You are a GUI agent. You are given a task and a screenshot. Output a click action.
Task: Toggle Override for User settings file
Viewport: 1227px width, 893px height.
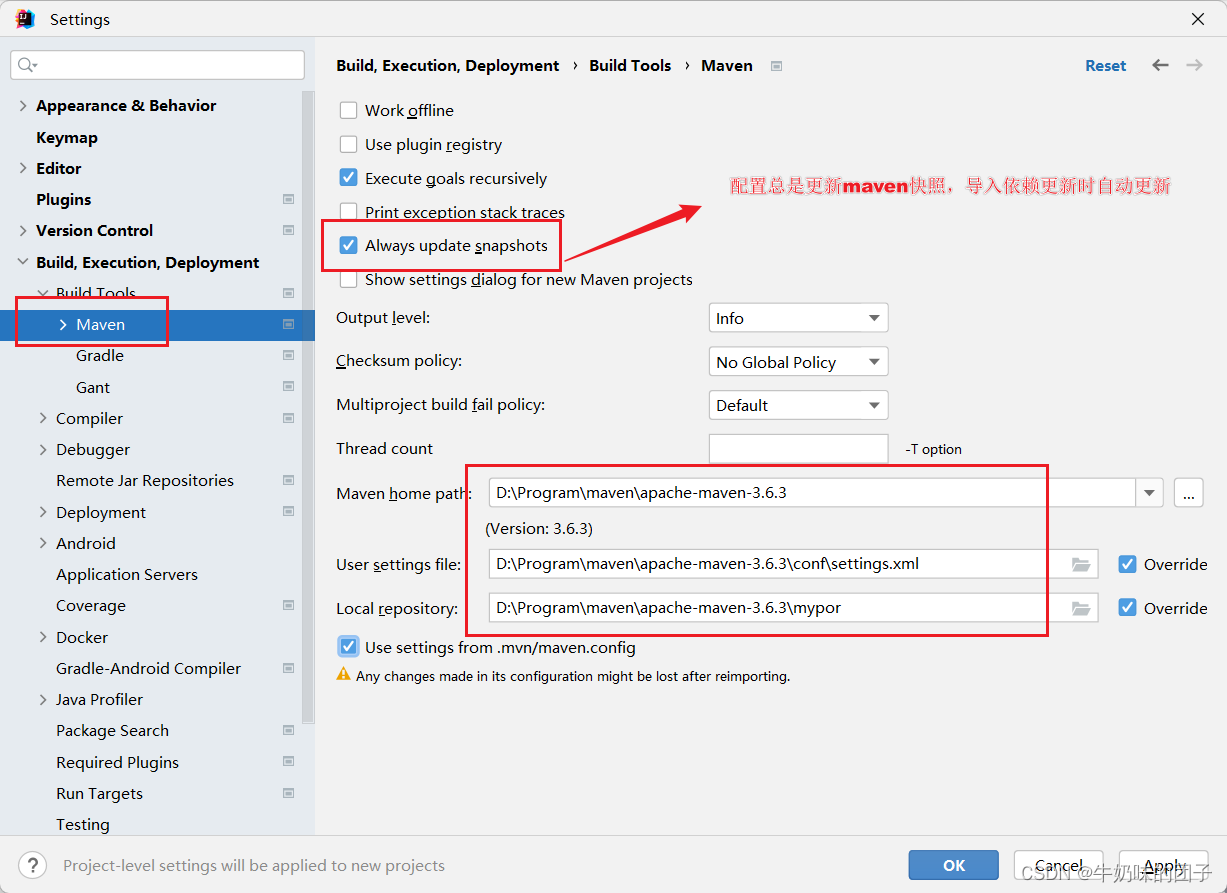[x=1127, y=564]
